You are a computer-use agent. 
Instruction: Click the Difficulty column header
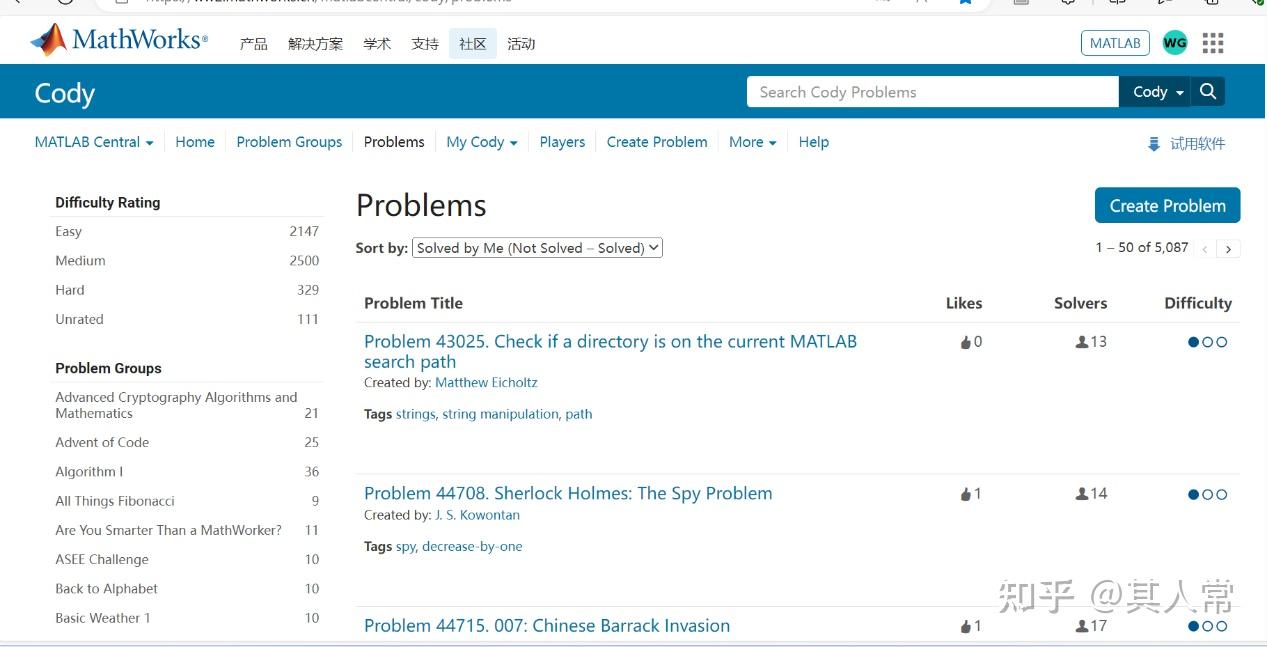1198,303
